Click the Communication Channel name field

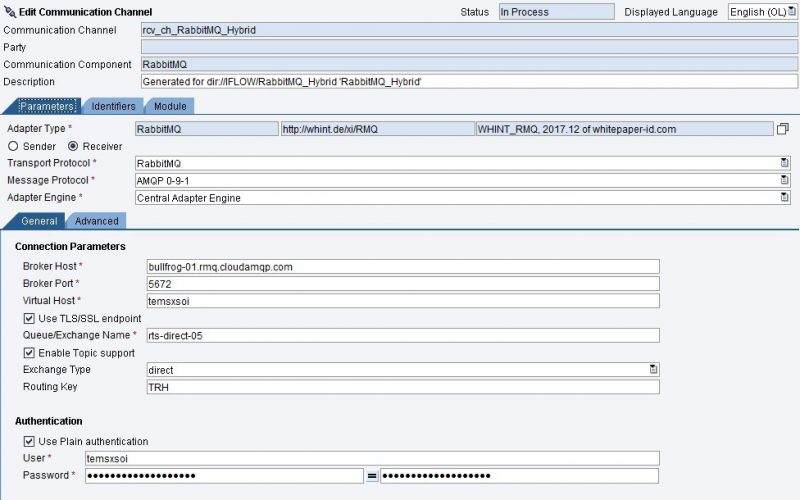[469, 30]
